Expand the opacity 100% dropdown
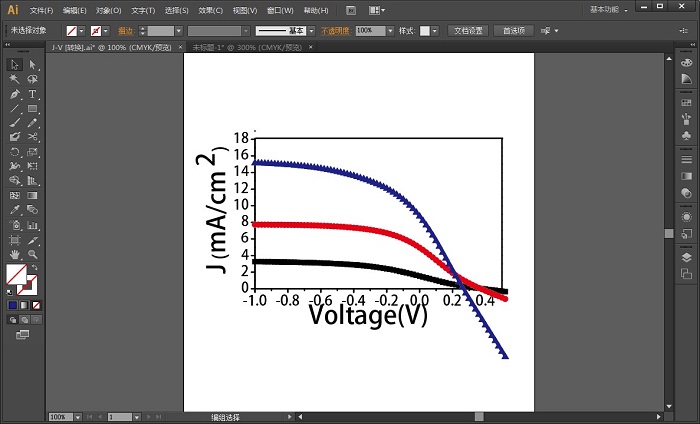Screen dimensions: 700x424 pyautogui.click(x=391, y=31)
